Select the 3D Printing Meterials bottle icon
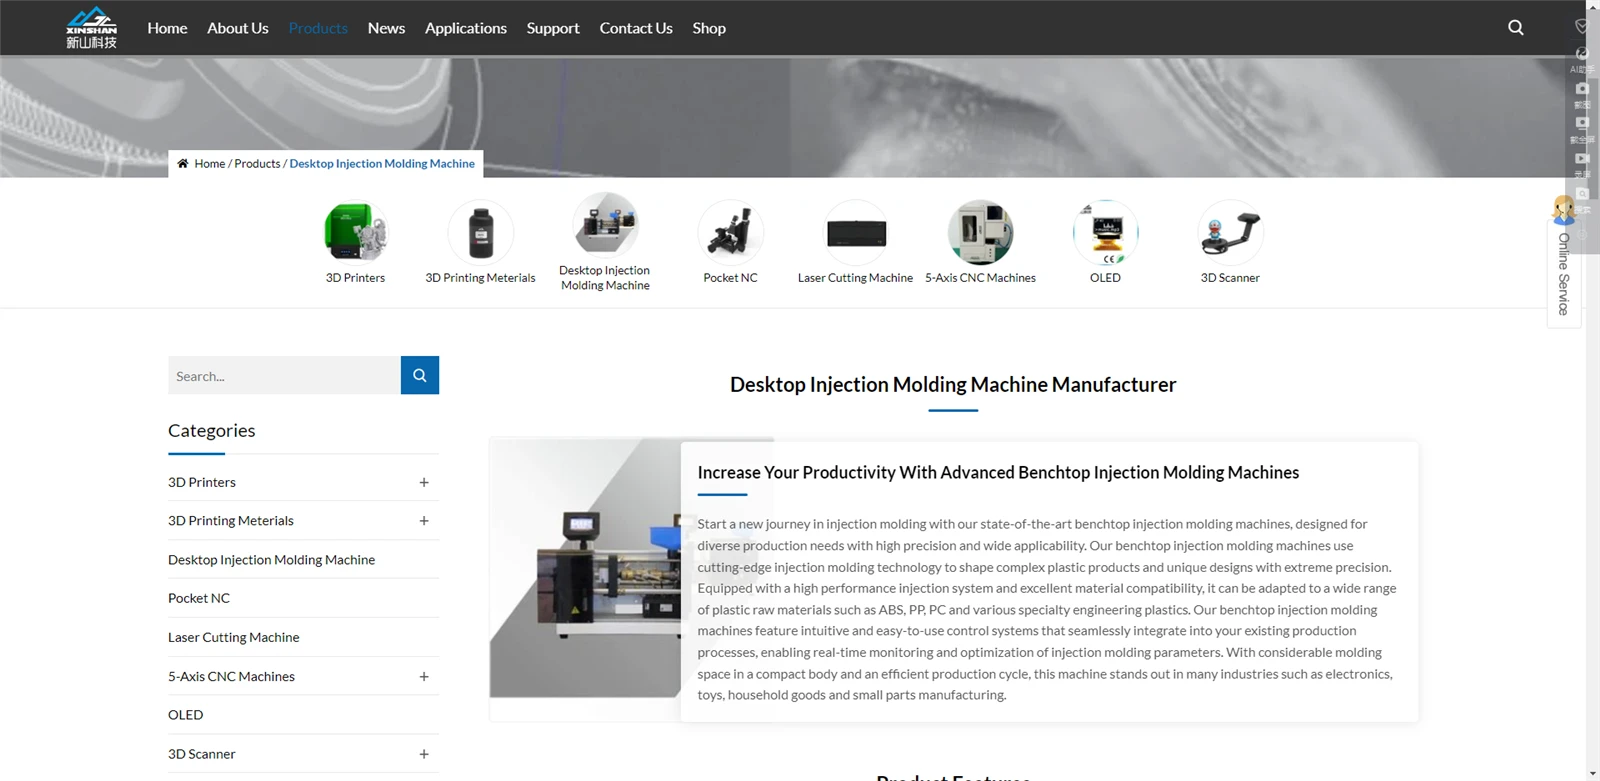 point(480,231)
